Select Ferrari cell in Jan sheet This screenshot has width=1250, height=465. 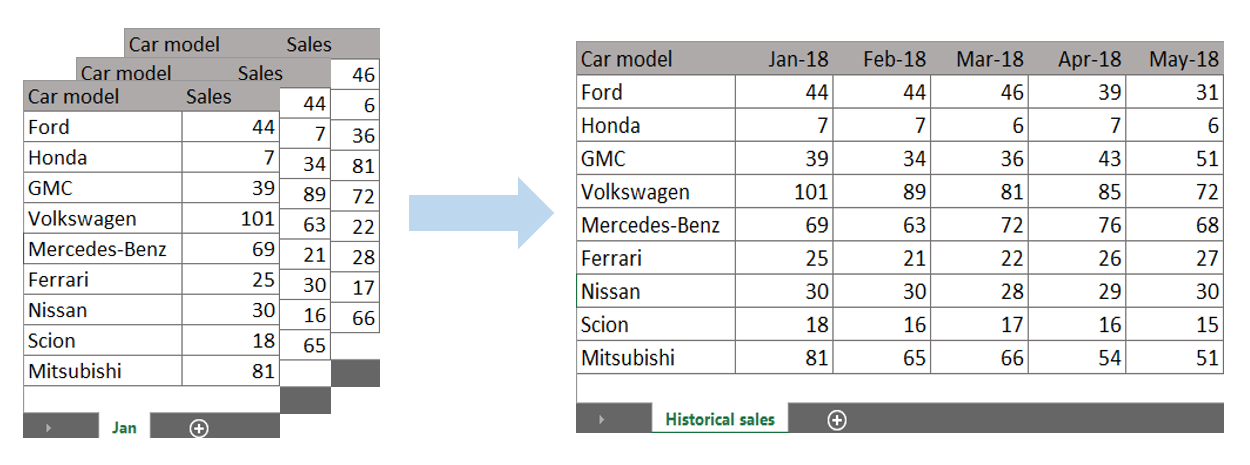click(x=102, y=279)
